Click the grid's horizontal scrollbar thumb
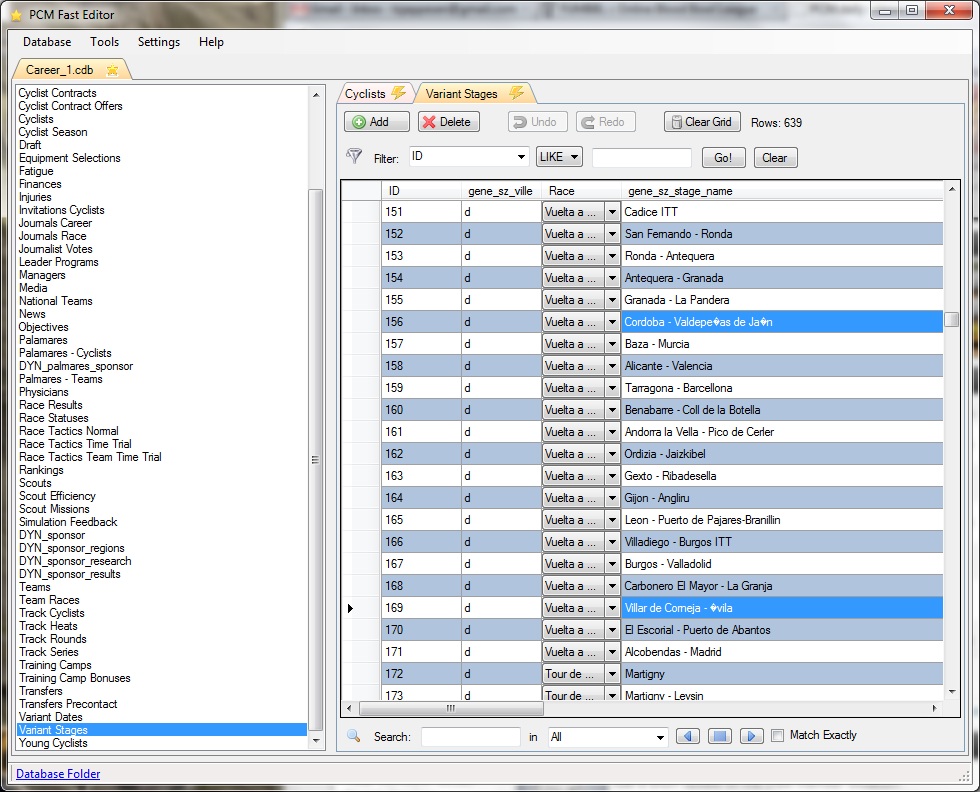This screenshot has height=792, width=980. [450, 708]
